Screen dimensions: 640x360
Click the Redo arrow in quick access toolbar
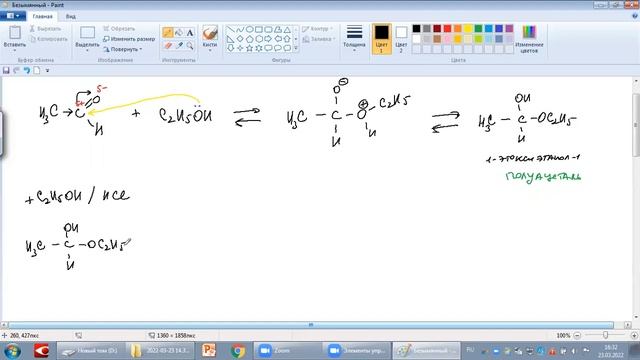tap(16, 70)
